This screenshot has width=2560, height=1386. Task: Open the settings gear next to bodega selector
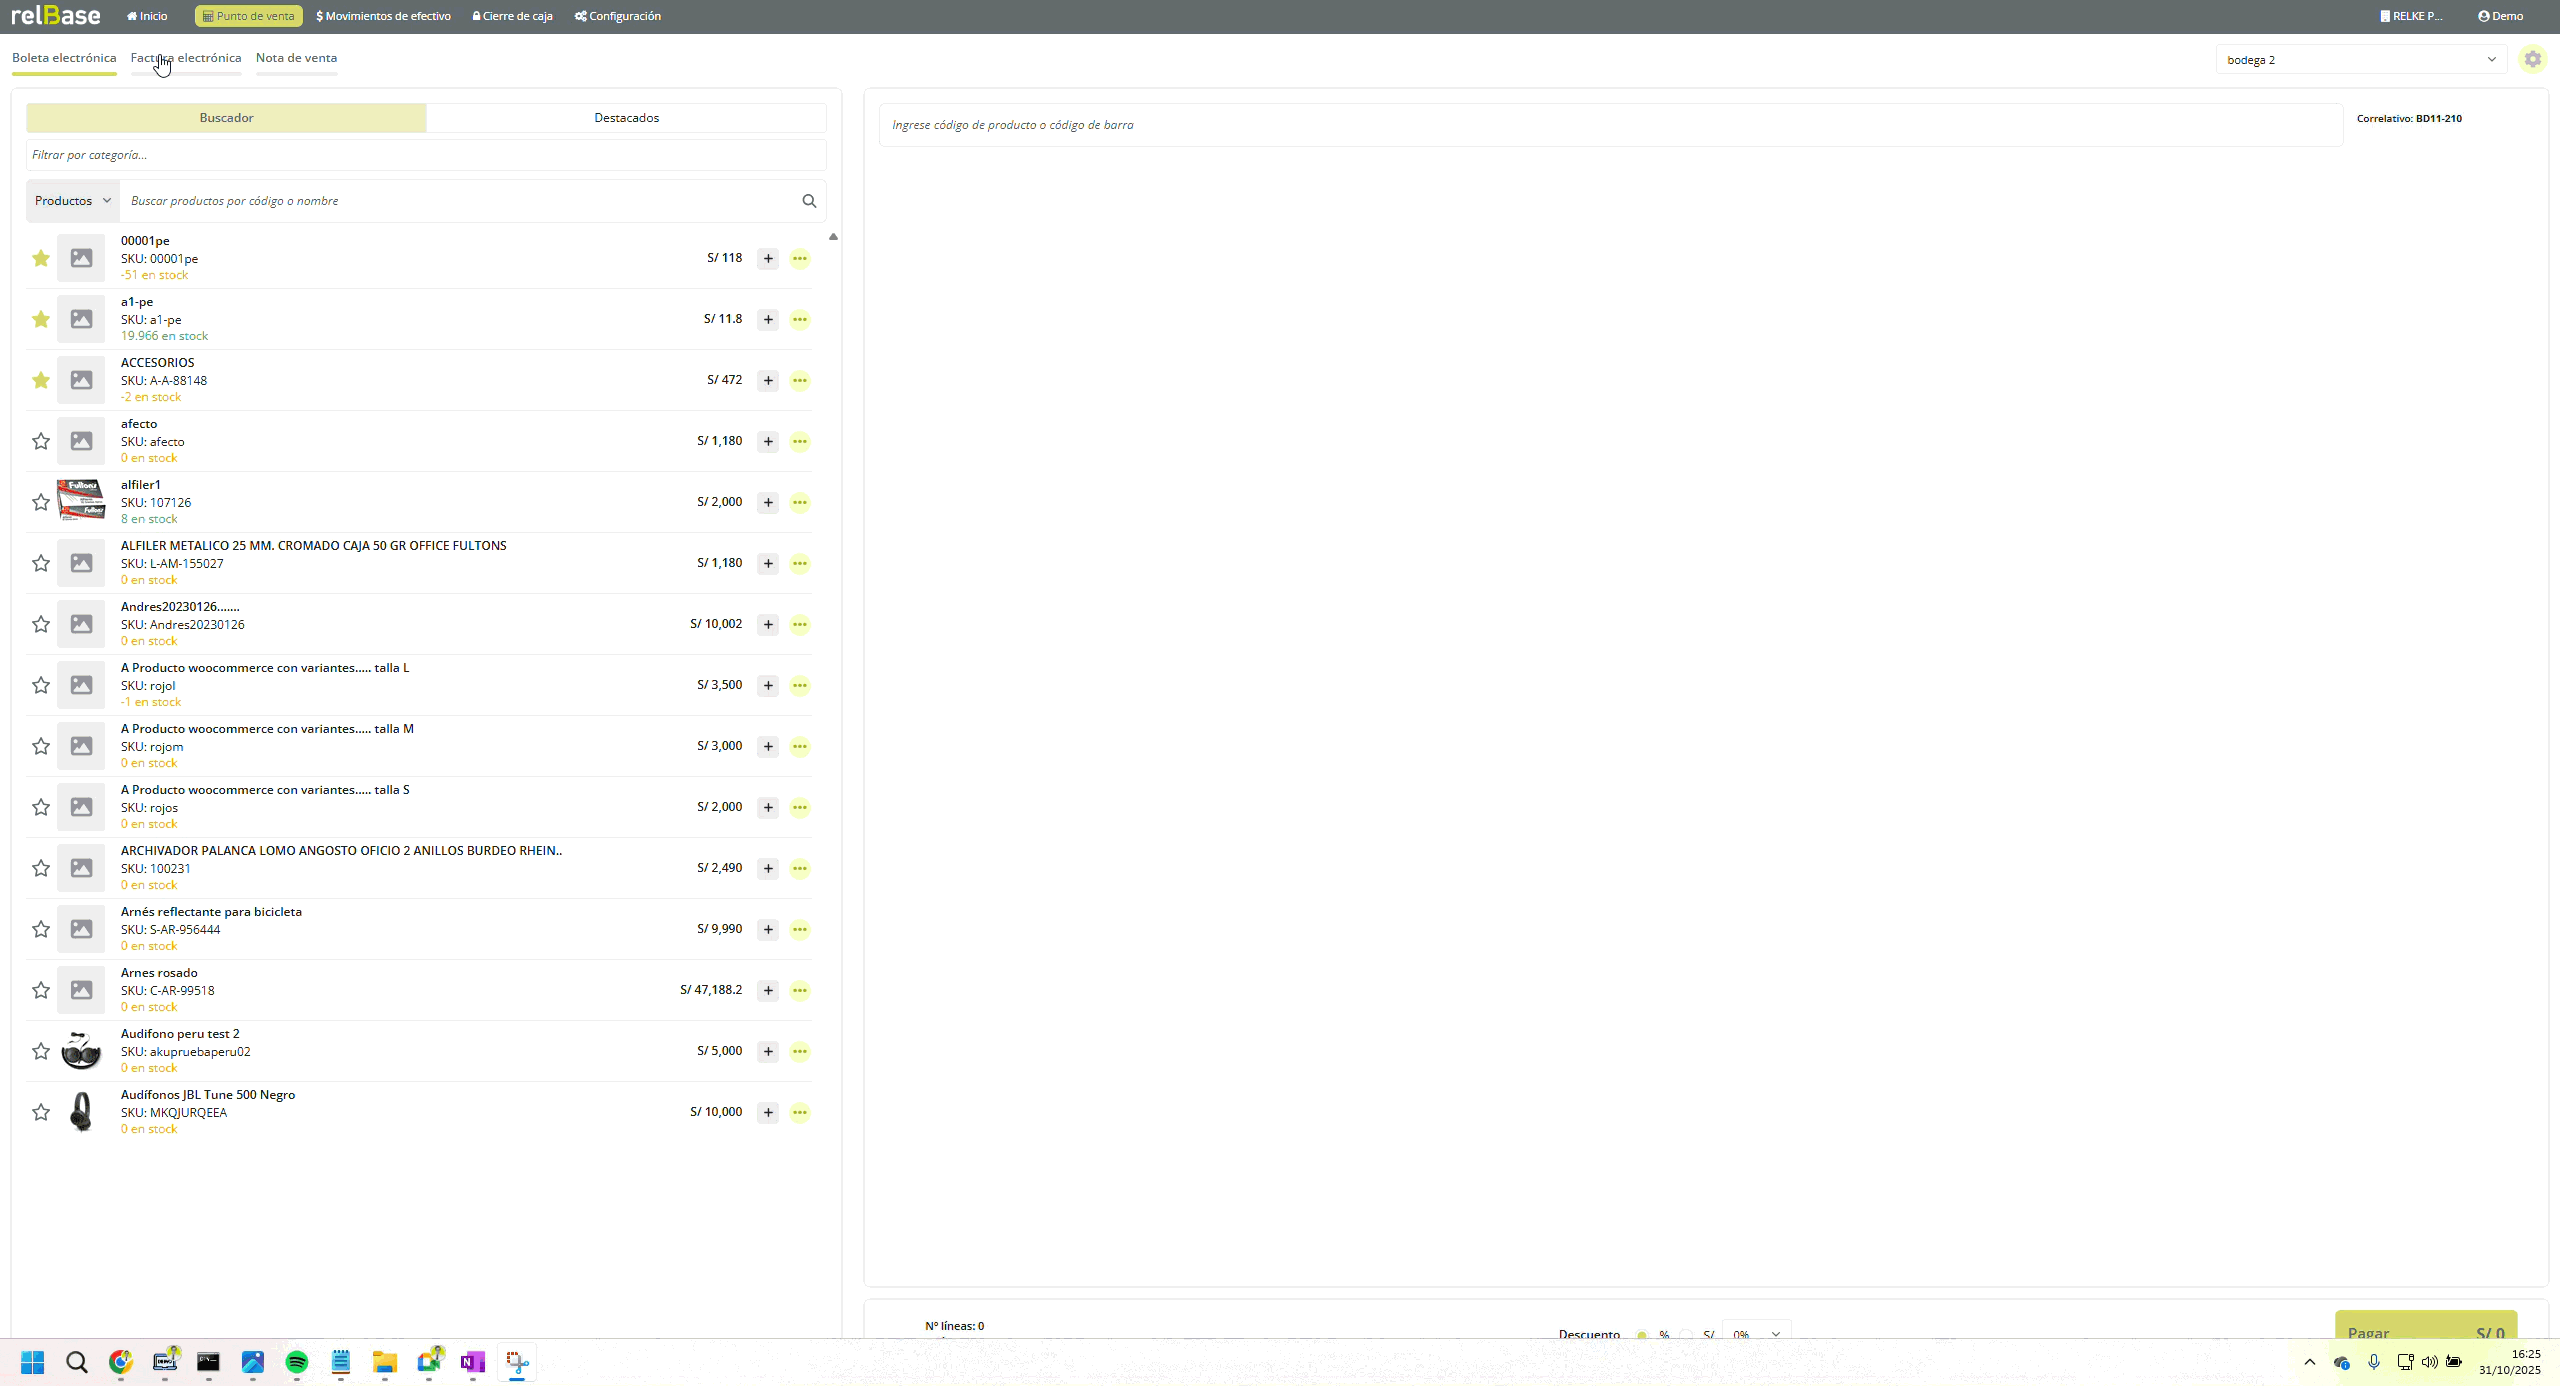click(2532, 59)
